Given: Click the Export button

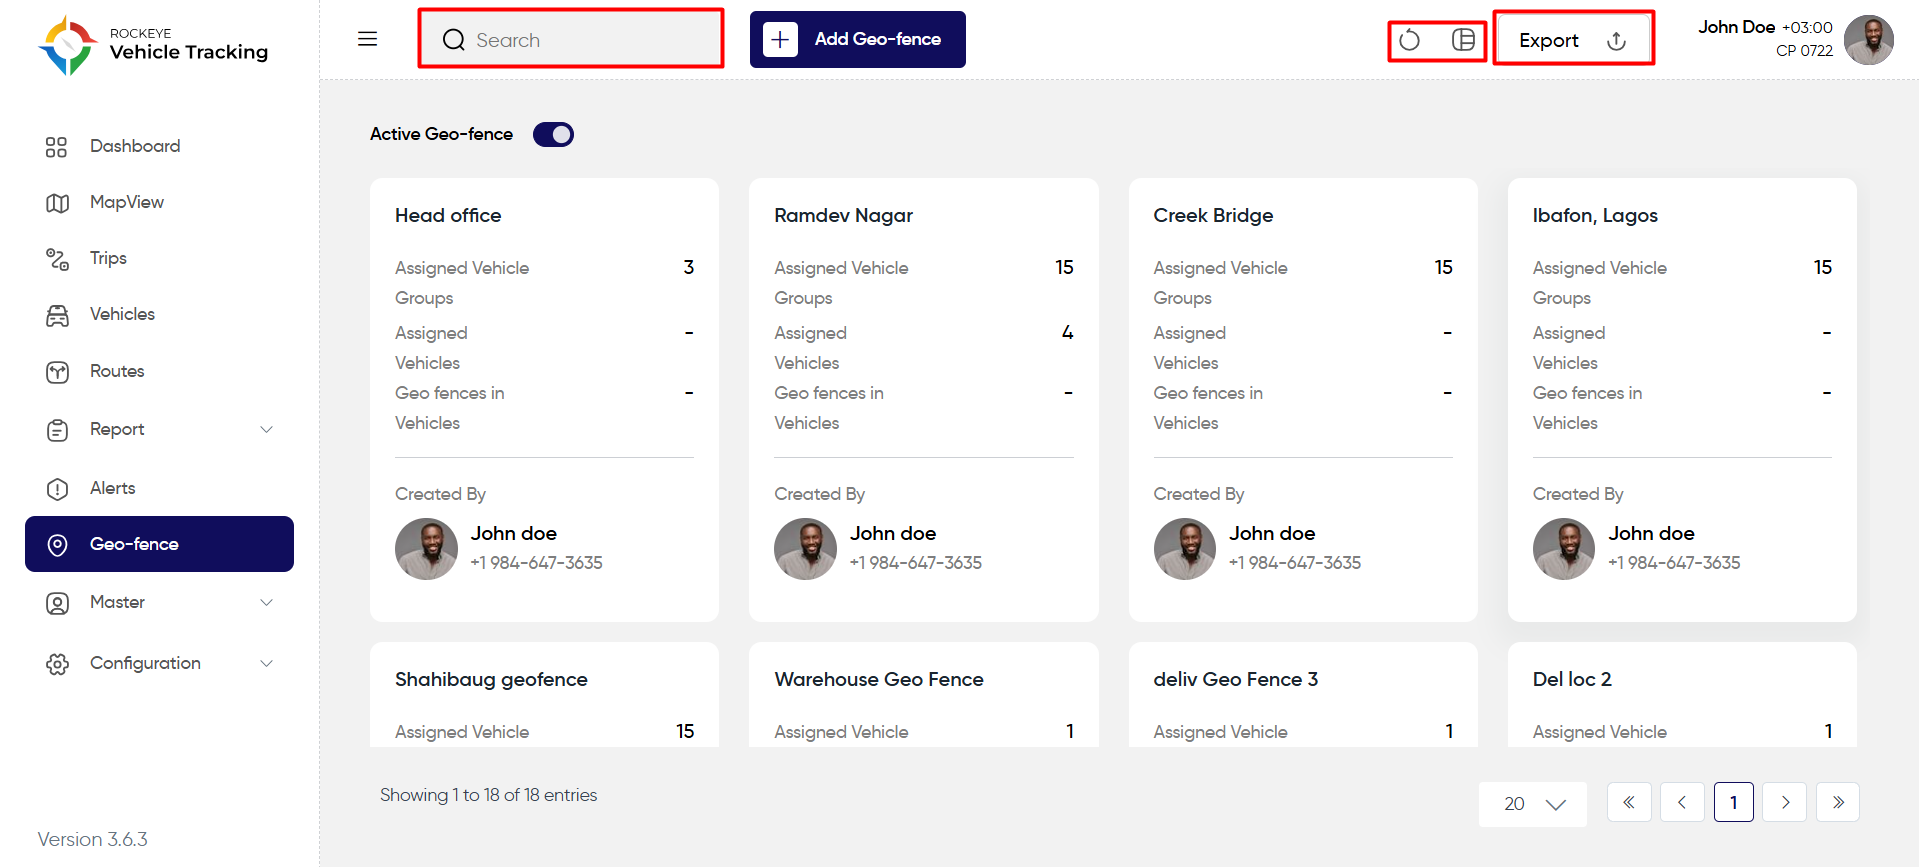Looking at the screenshot, I should click(1573, 40).
